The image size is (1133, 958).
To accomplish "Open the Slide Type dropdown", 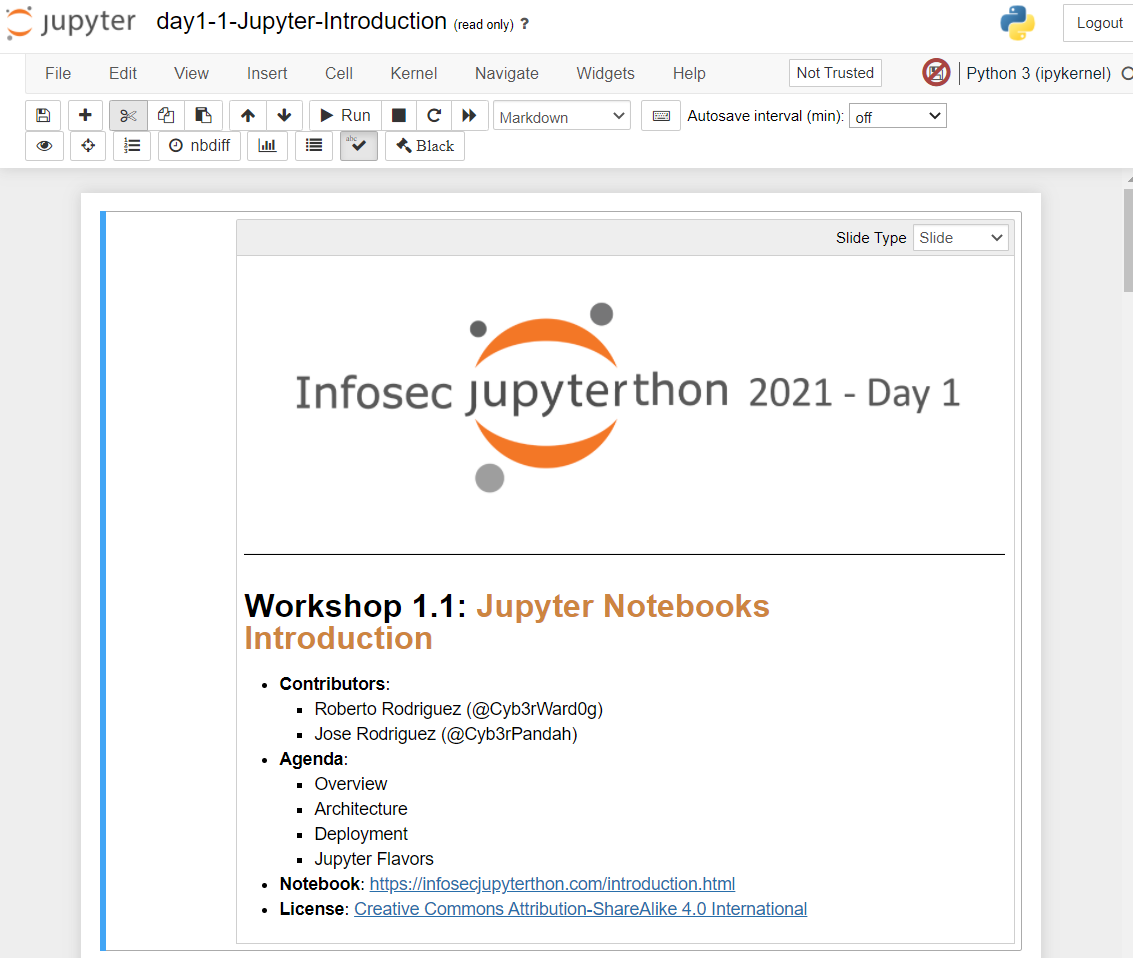I will point(960,238).
